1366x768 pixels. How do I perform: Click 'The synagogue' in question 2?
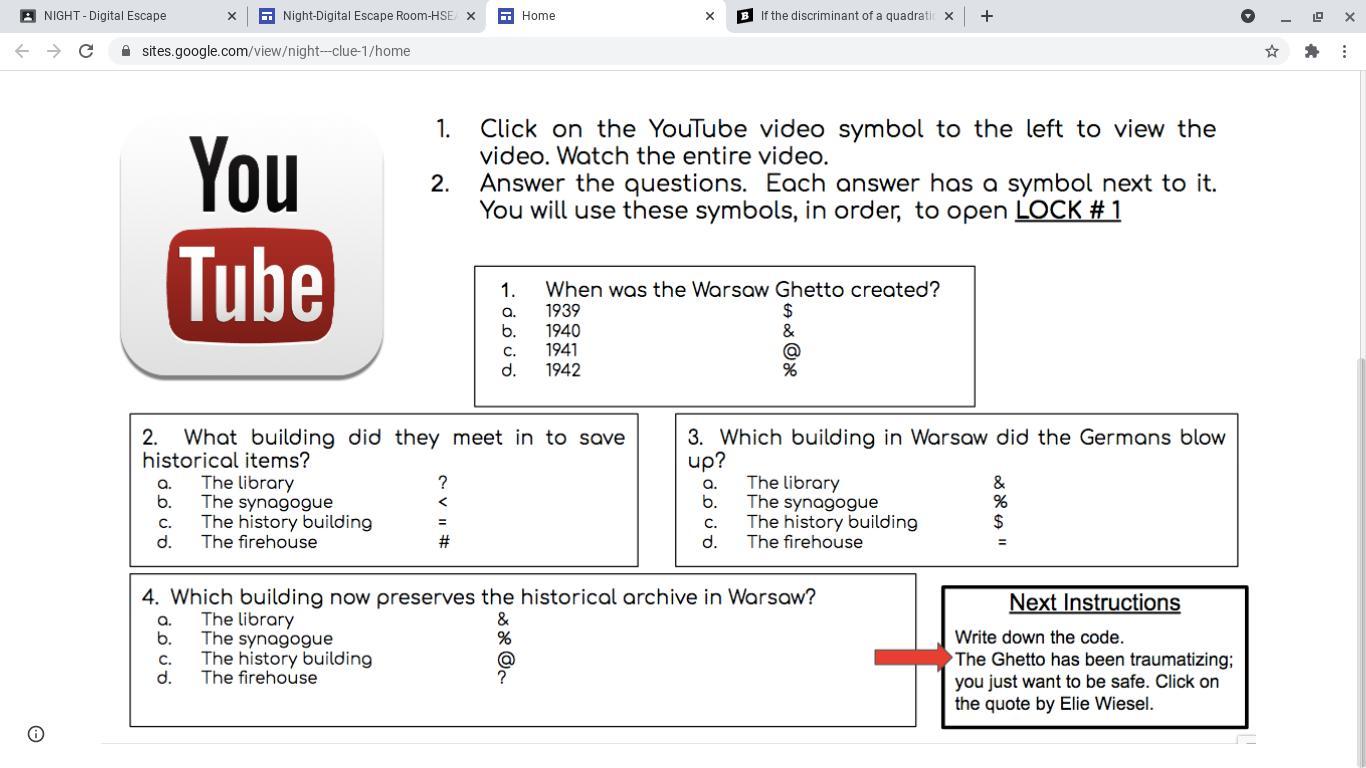[x=267, y=502]
